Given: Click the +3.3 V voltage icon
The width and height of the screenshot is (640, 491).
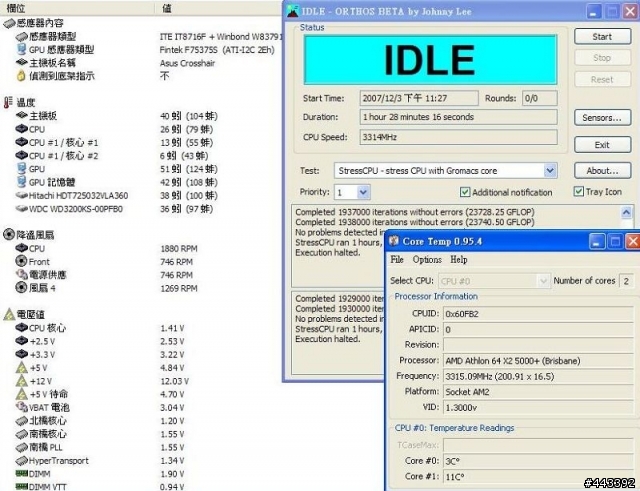Looking at the screenshot, I should (x=21, y=354).
